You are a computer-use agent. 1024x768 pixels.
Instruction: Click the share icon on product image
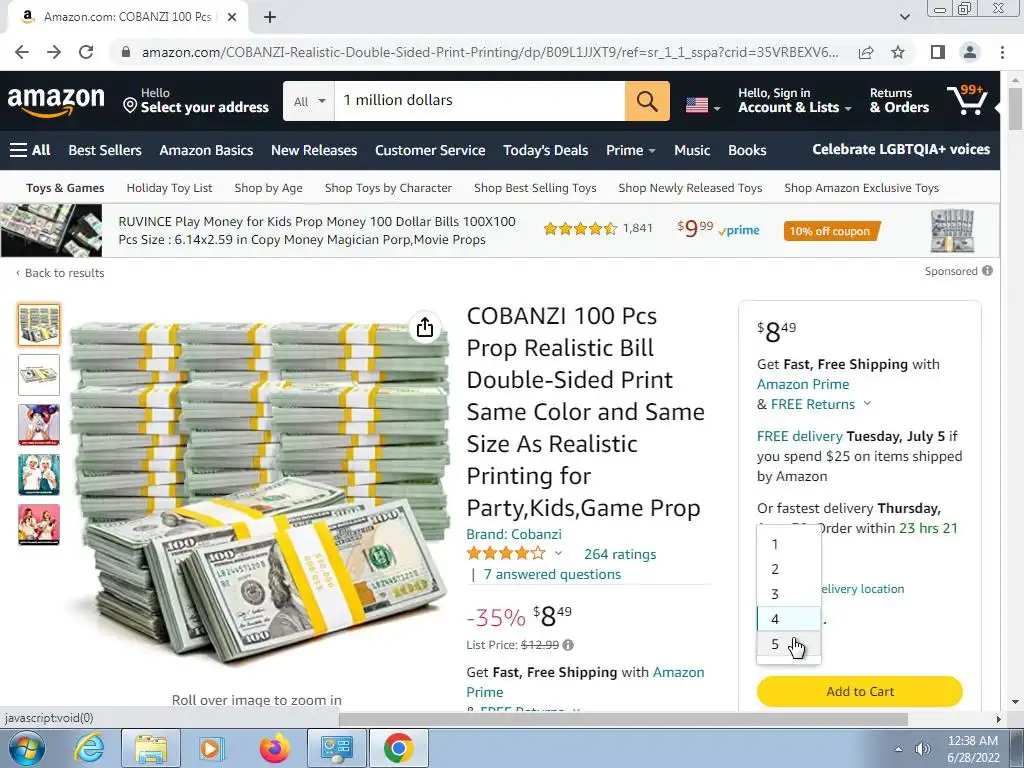424,327
